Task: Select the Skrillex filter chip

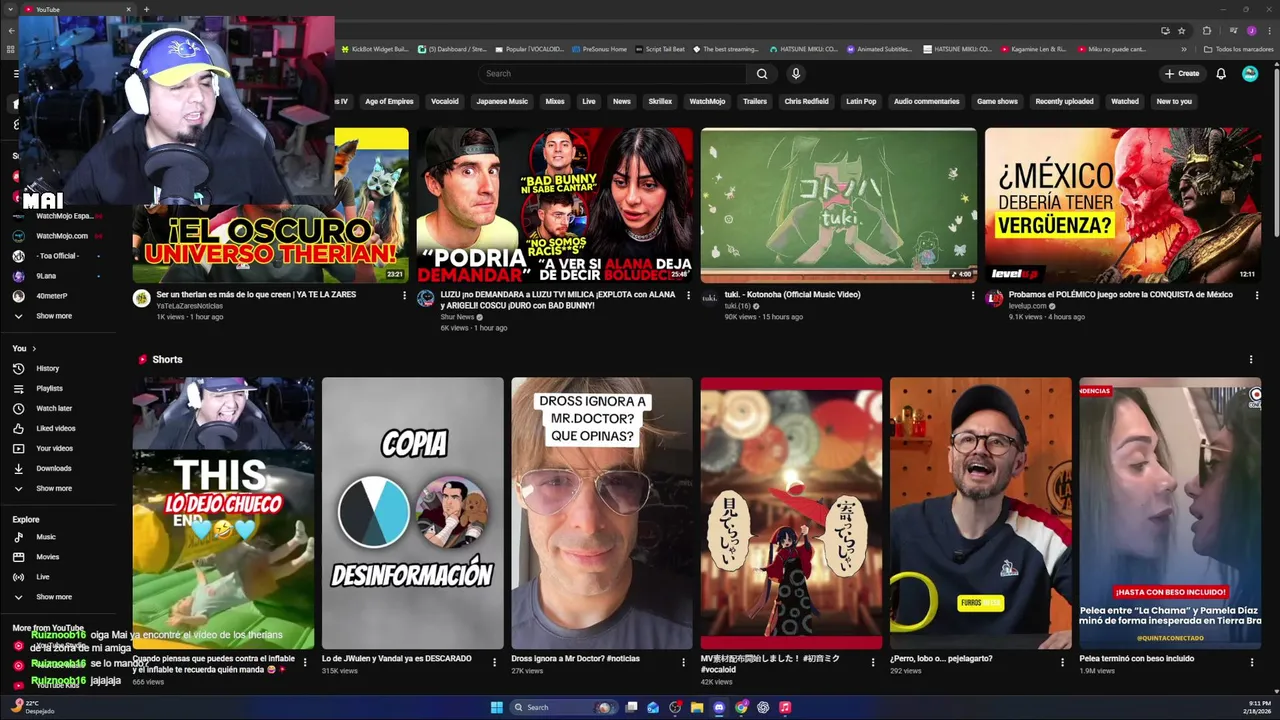Action: [660, 101]
